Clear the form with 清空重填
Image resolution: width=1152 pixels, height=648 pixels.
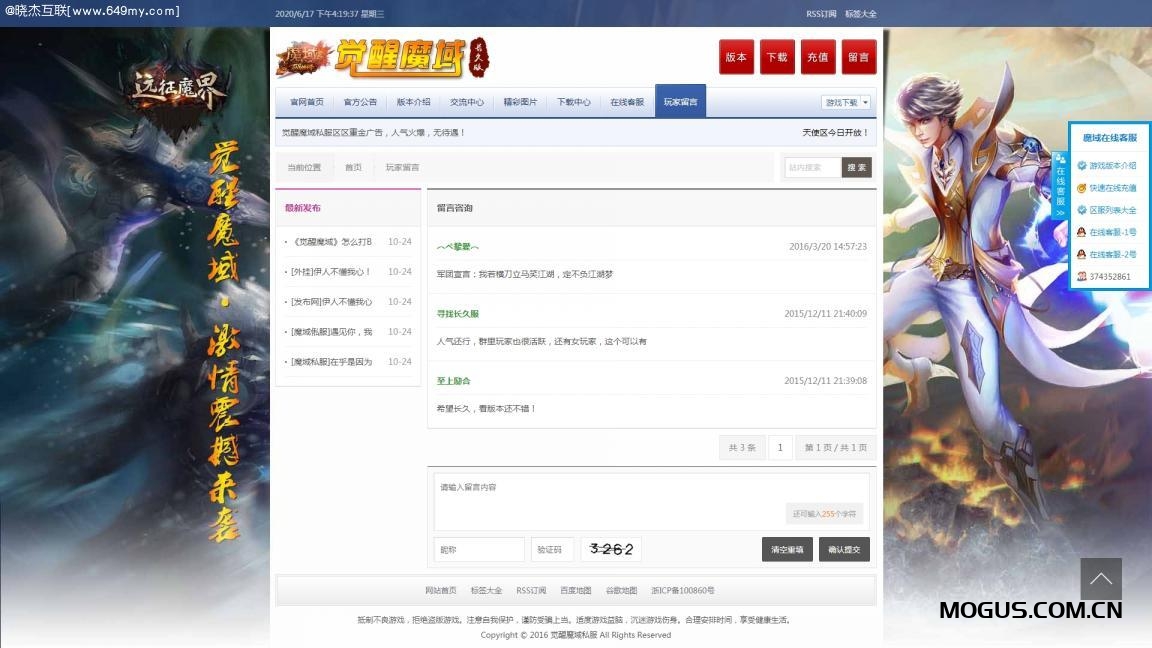click(x=787, y=549)
